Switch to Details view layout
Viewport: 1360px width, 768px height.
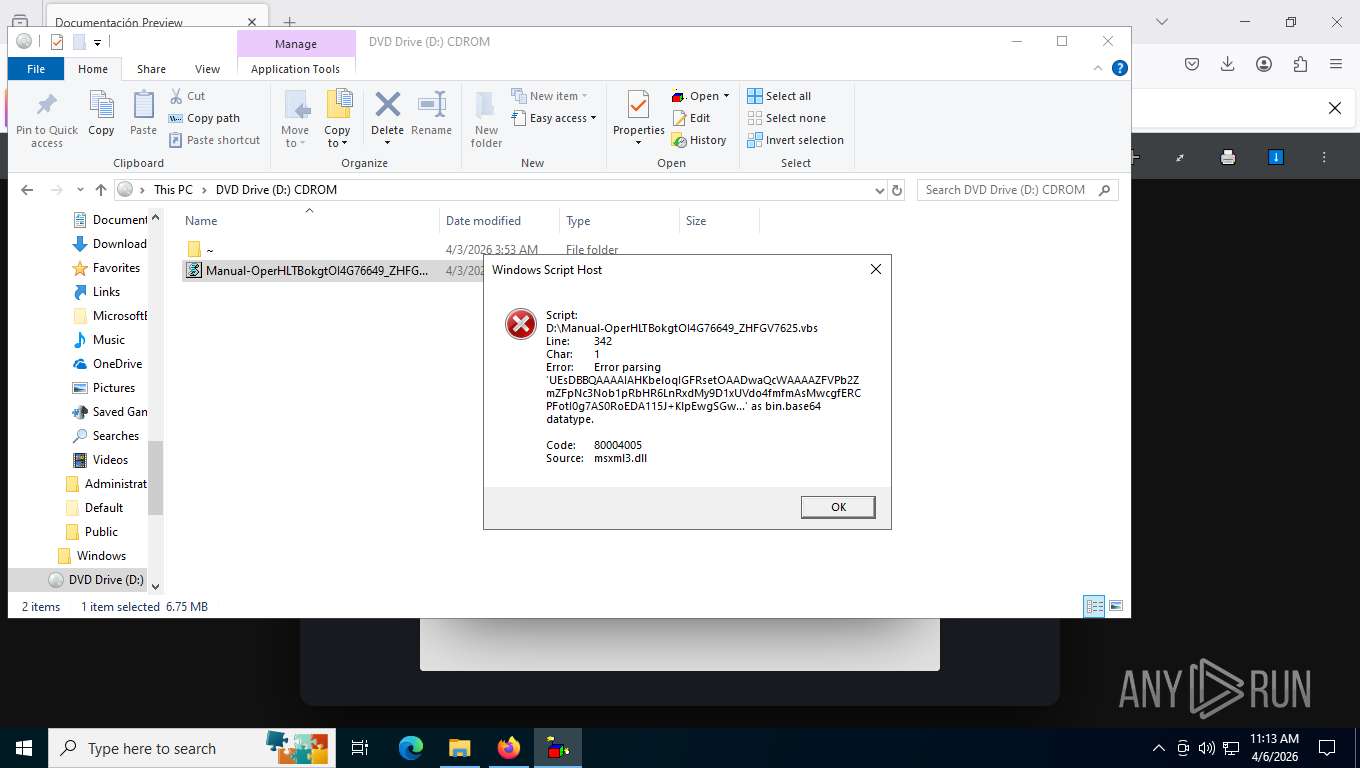1094,606
